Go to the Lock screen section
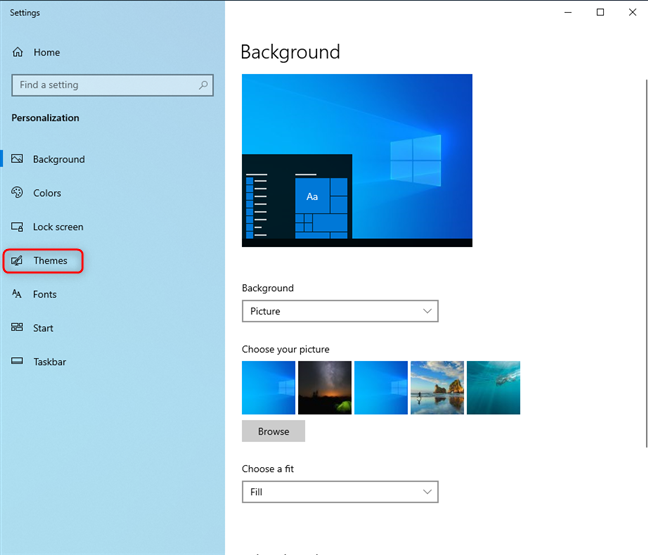 pyautogui.click(x=58, y=227)
